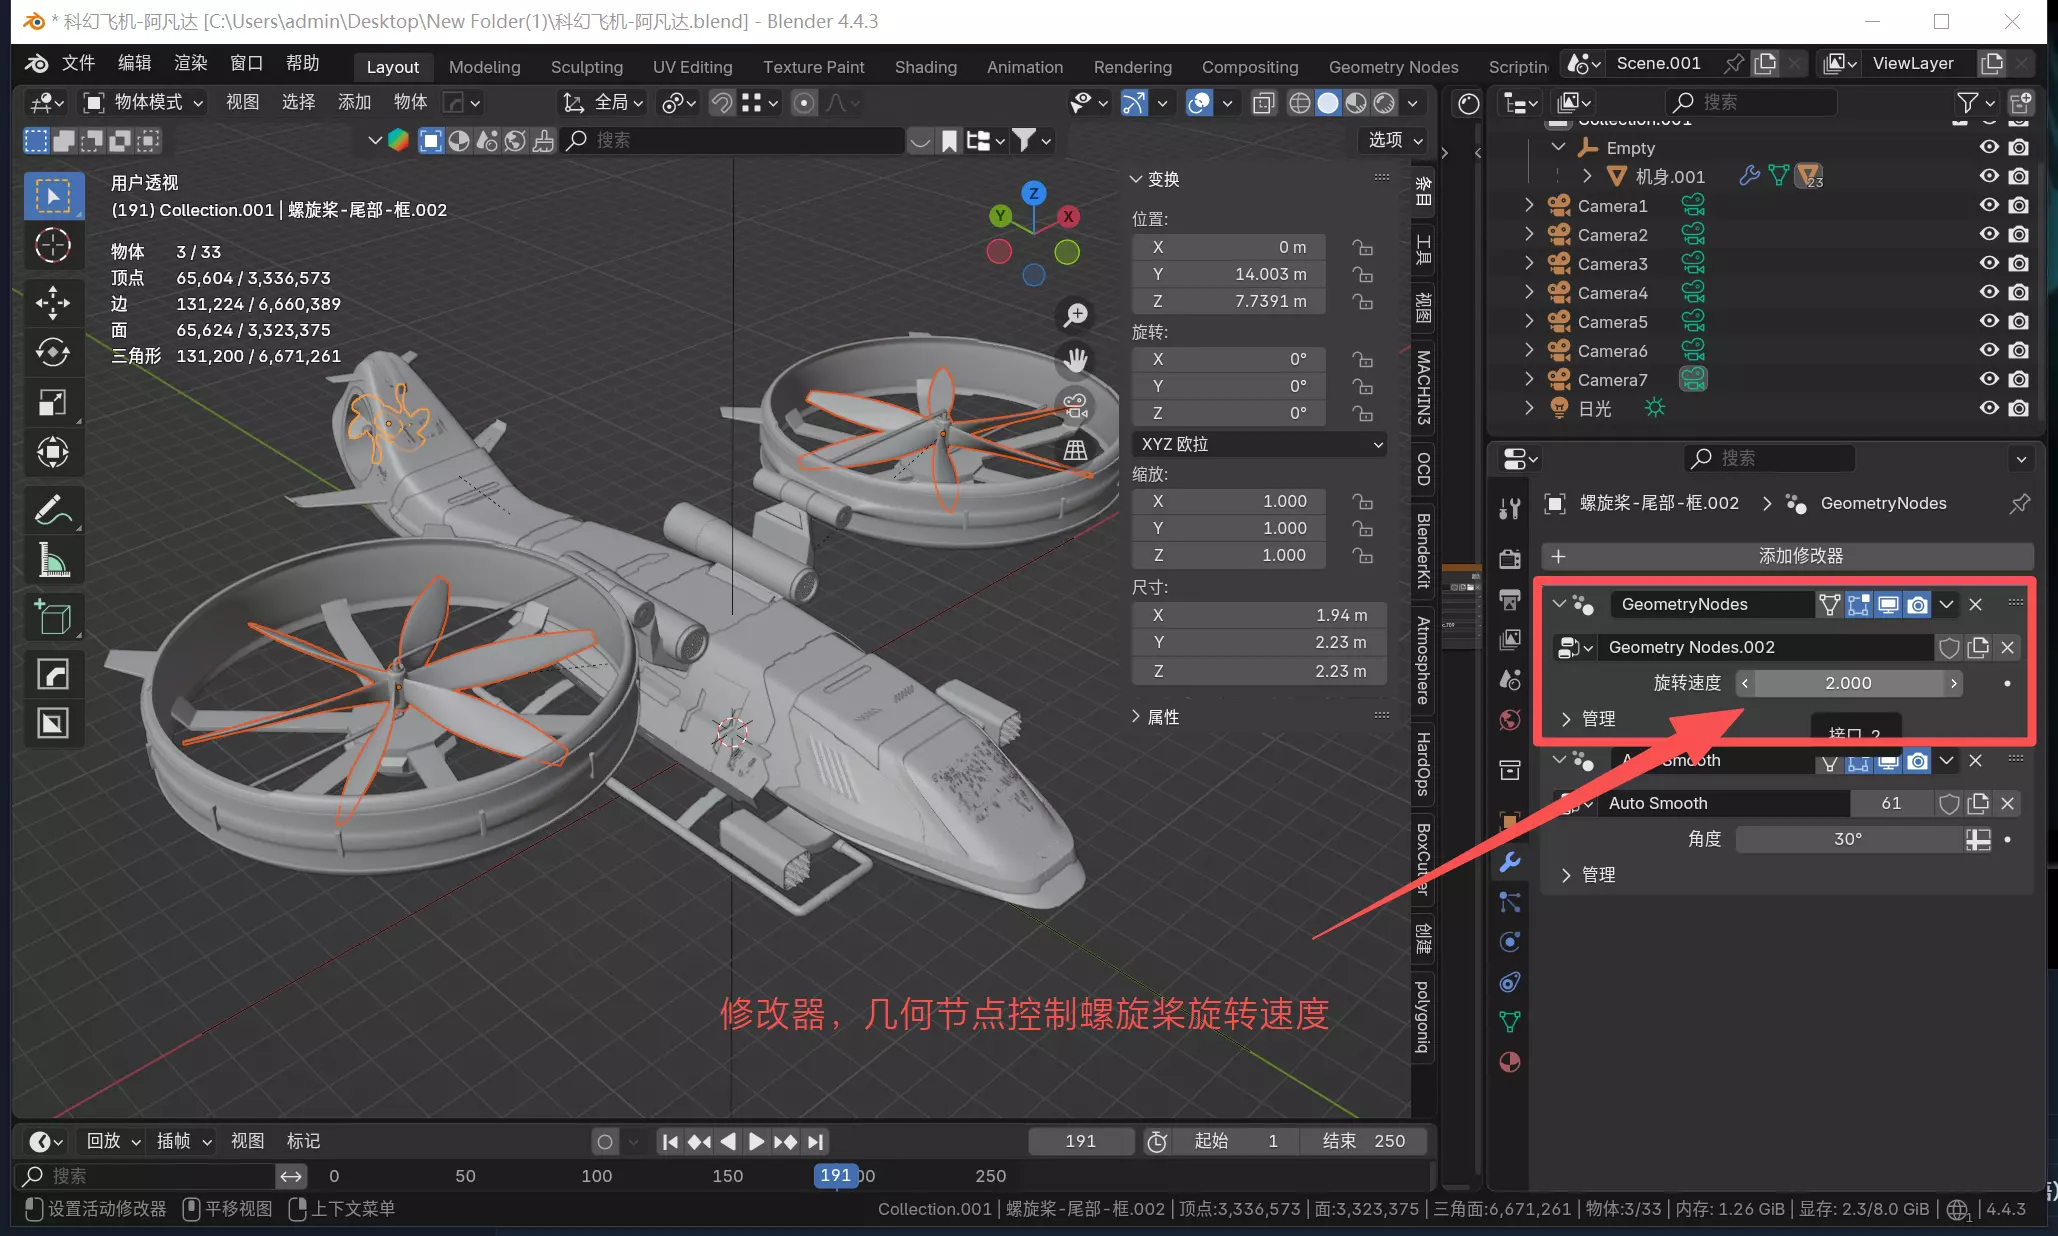The width and height of the screenshot is (2058, 1236).
Task: Toggle camera view icon in viewport
Action: tap(1075, 405)
